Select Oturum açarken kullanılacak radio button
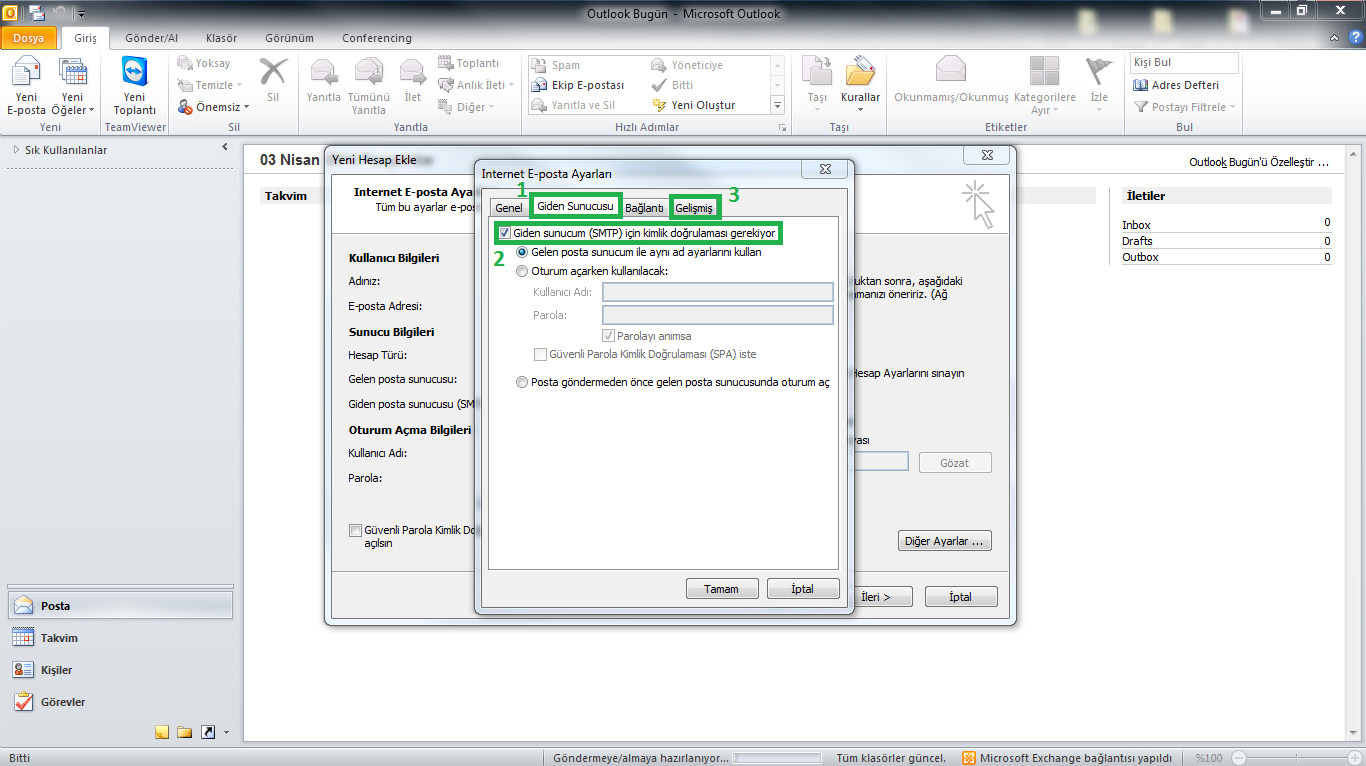Viewport: 1366px width, 766px height. coord(521,270)
